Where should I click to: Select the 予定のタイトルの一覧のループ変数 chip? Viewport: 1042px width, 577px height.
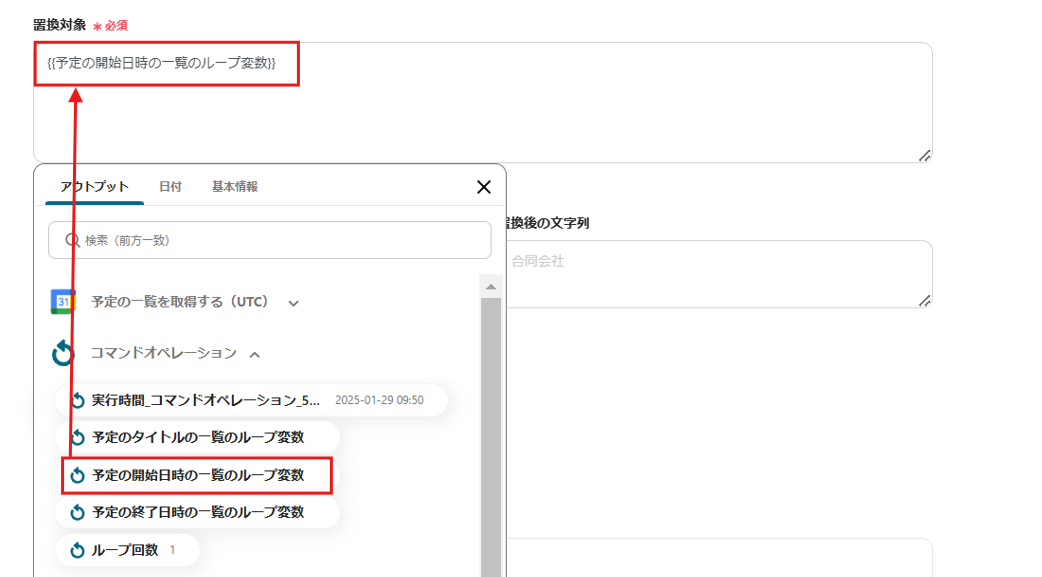click(x=200, y=437)
